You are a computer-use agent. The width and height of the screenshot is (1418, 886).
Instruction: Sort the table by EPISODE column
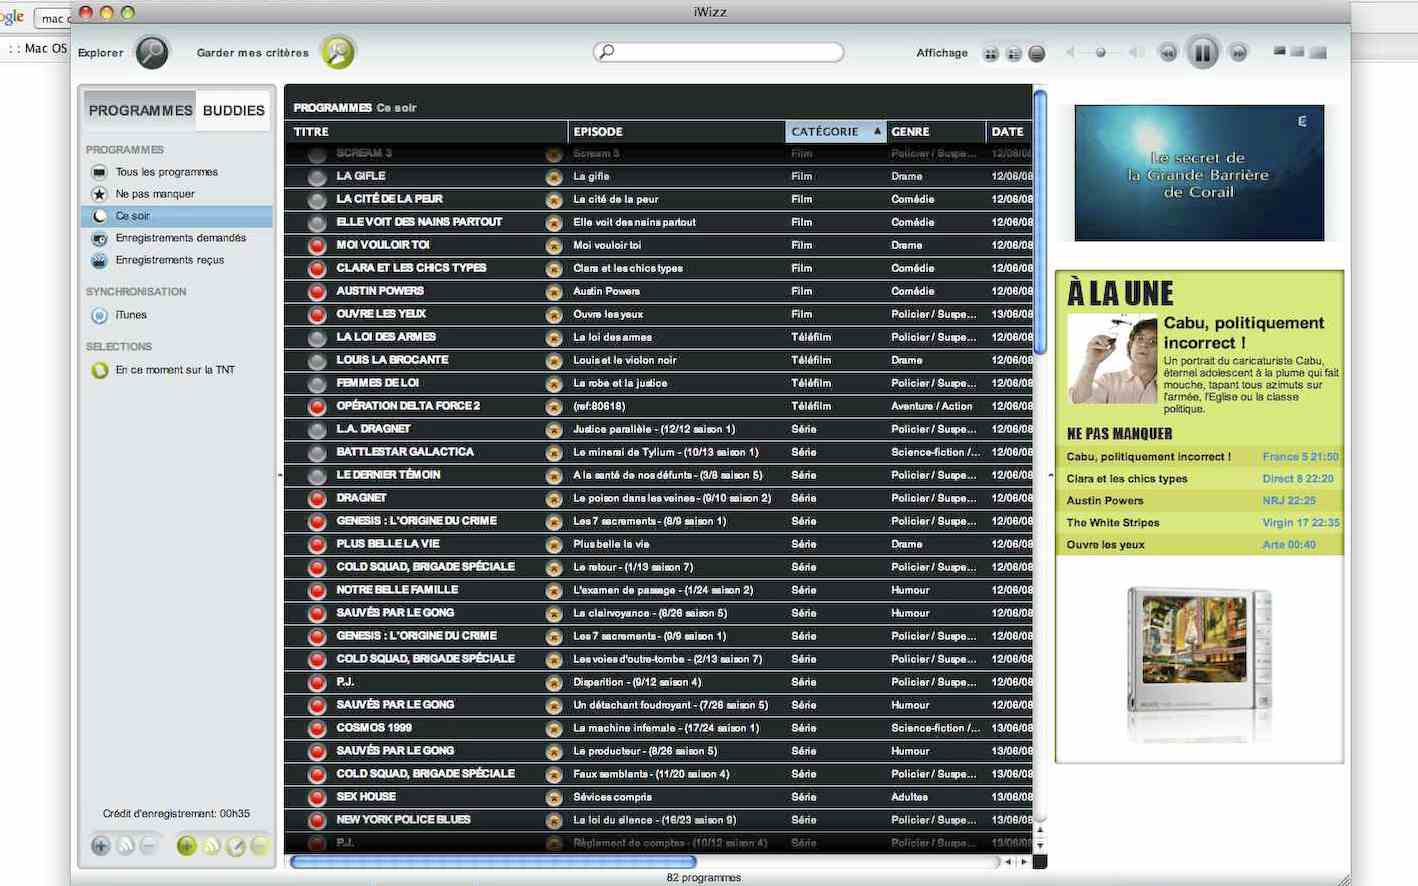tap(677, 131)
